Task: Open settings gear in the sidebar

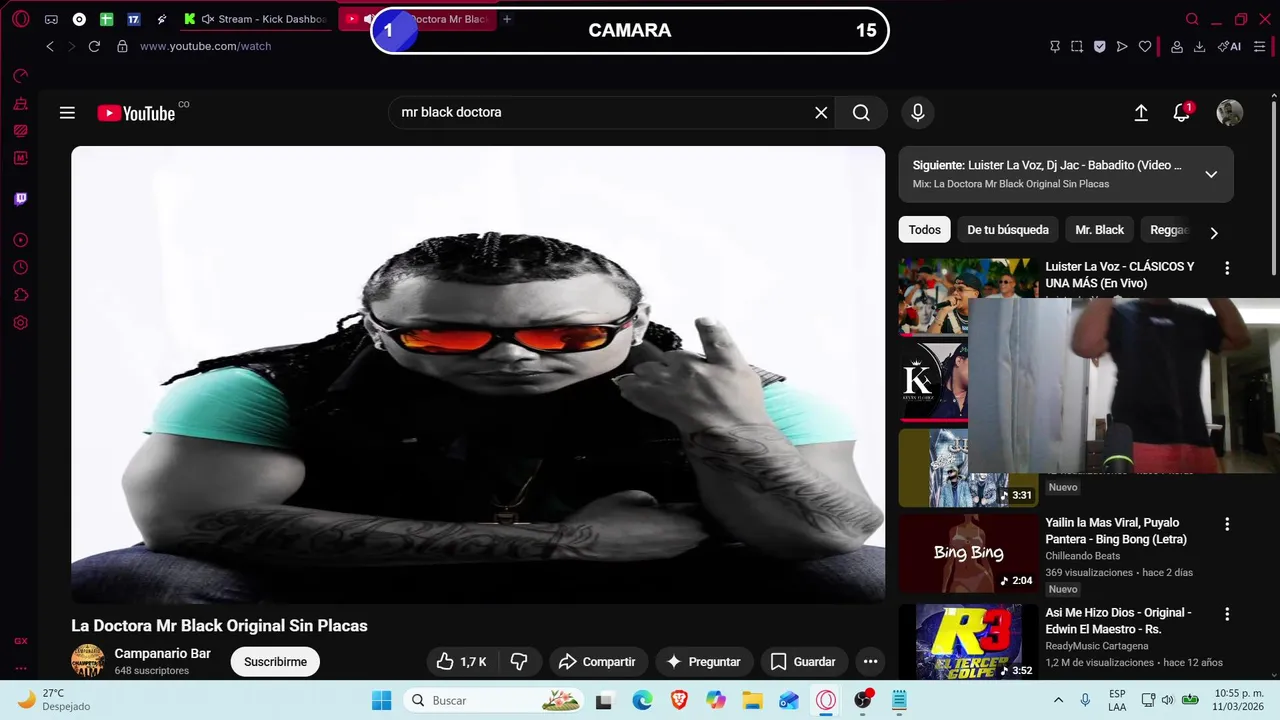Action: tap(20, 323)
